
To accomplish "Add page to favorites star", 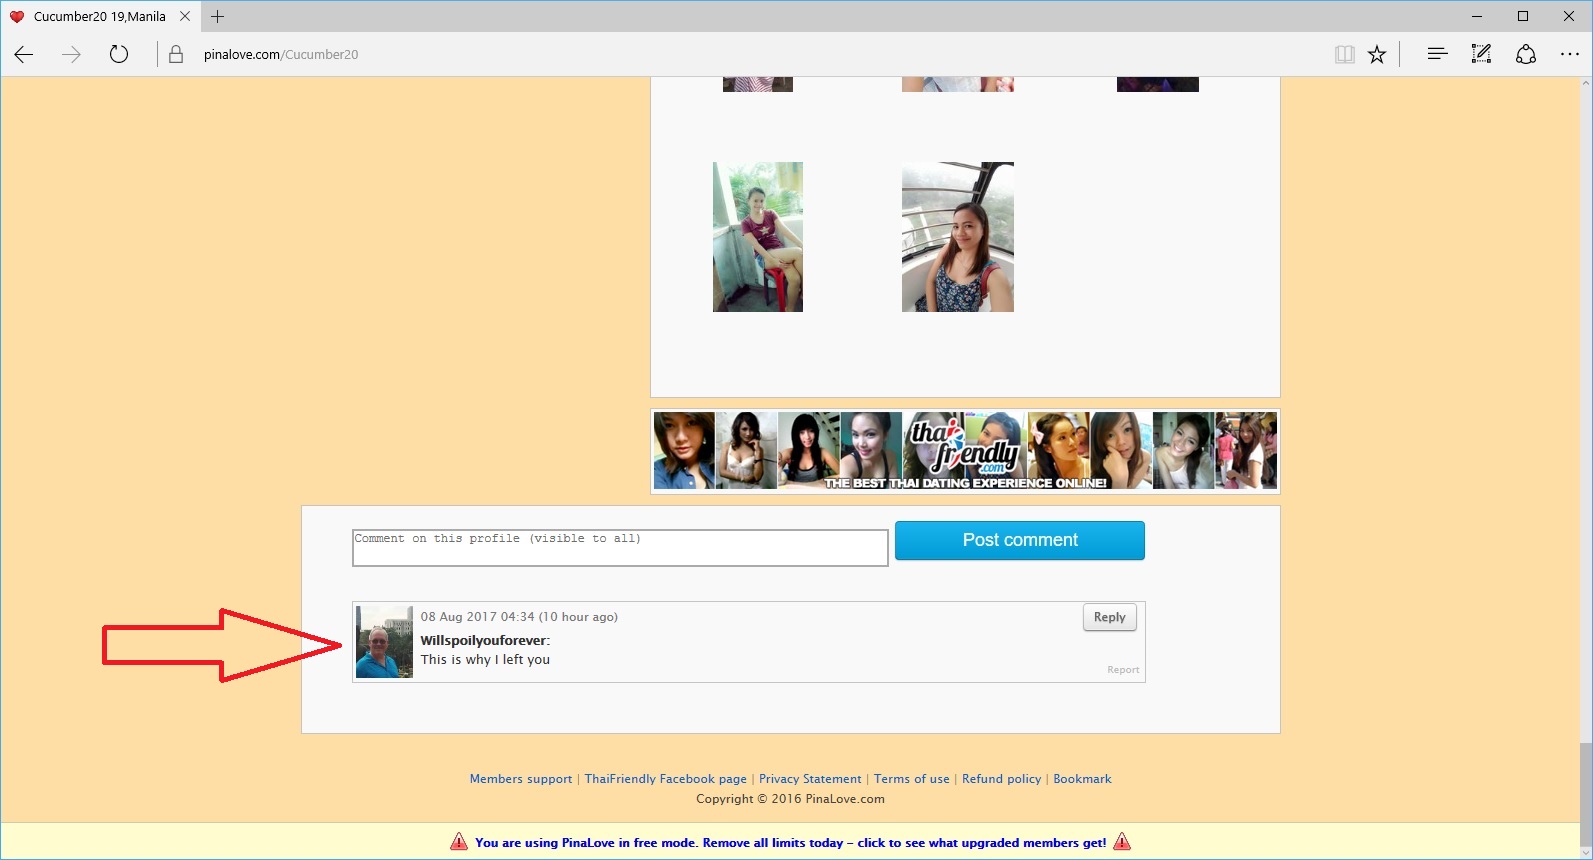I will [x=1377, y=55].
